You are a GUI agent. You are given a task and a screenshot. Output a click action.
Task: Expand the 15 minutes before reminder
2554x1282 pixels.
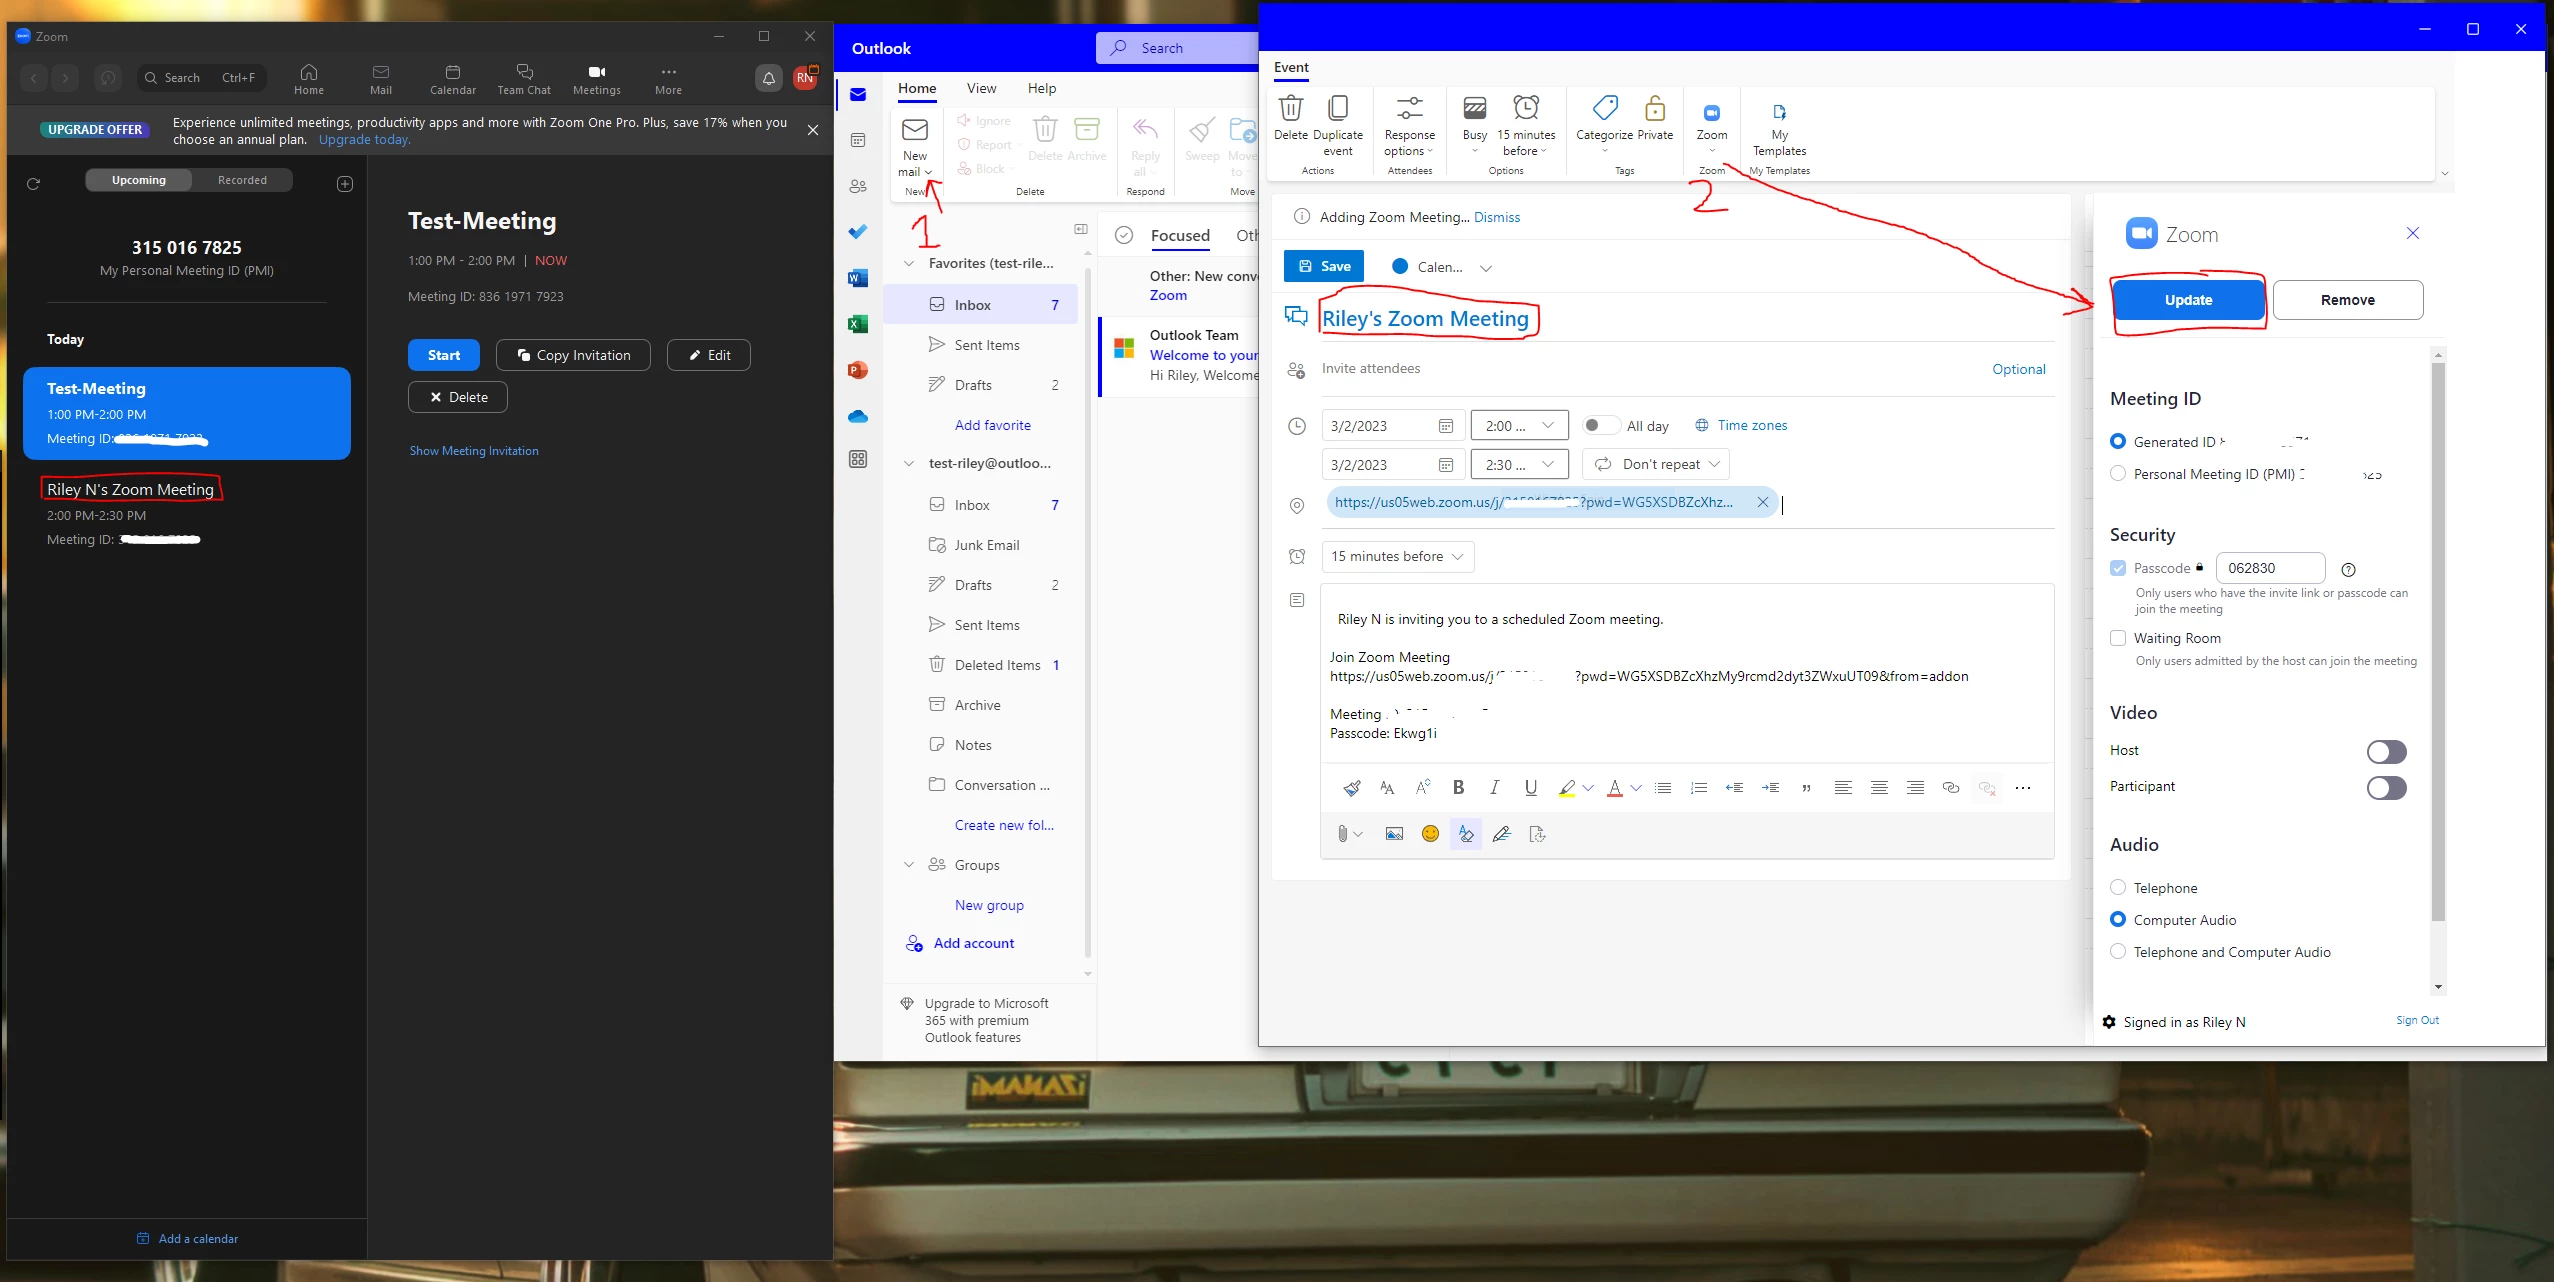tap(1397, 556)
